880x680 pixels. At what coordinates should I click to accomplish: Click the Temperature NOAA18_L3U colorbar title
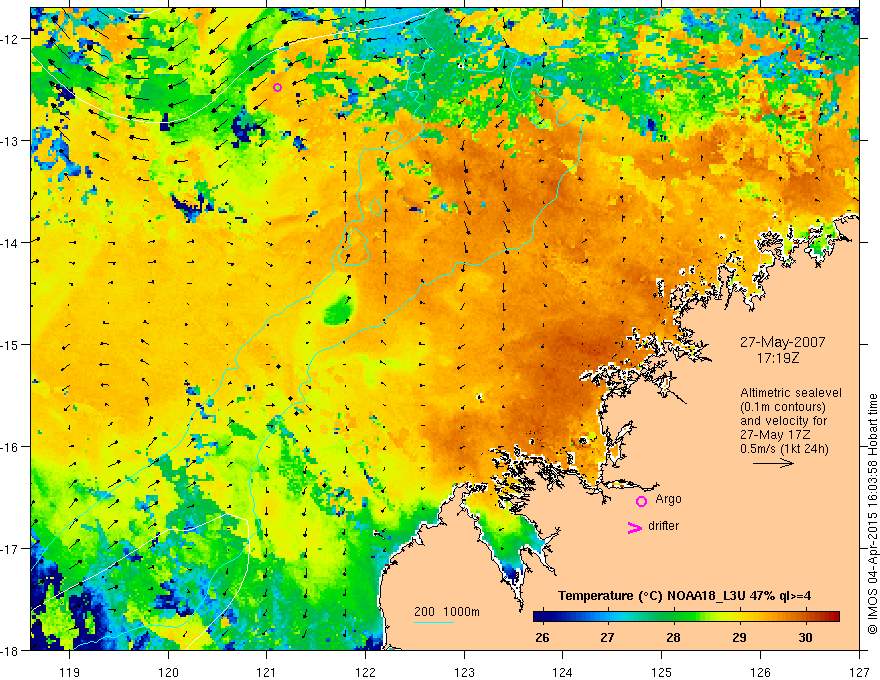684,596
